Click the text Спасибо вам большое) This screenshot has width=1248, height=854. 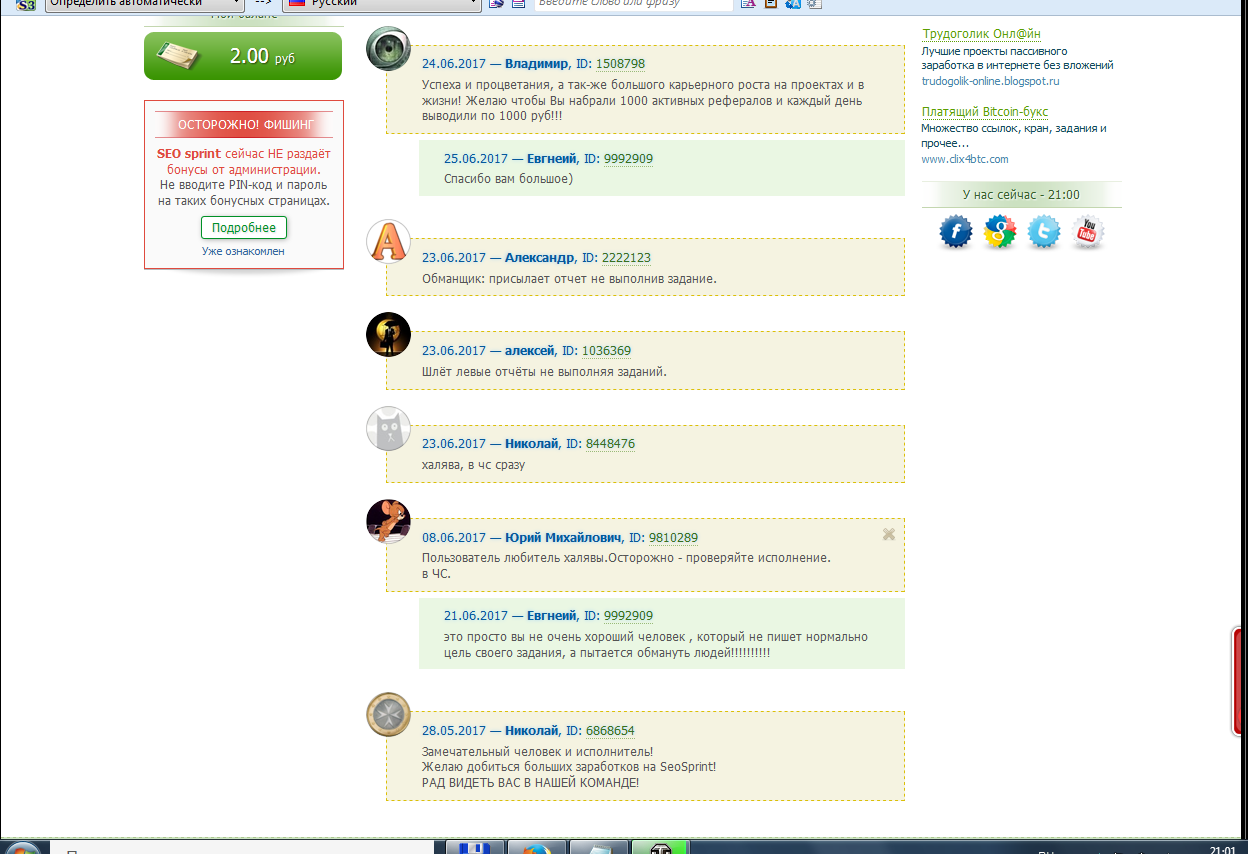[508, 179]
